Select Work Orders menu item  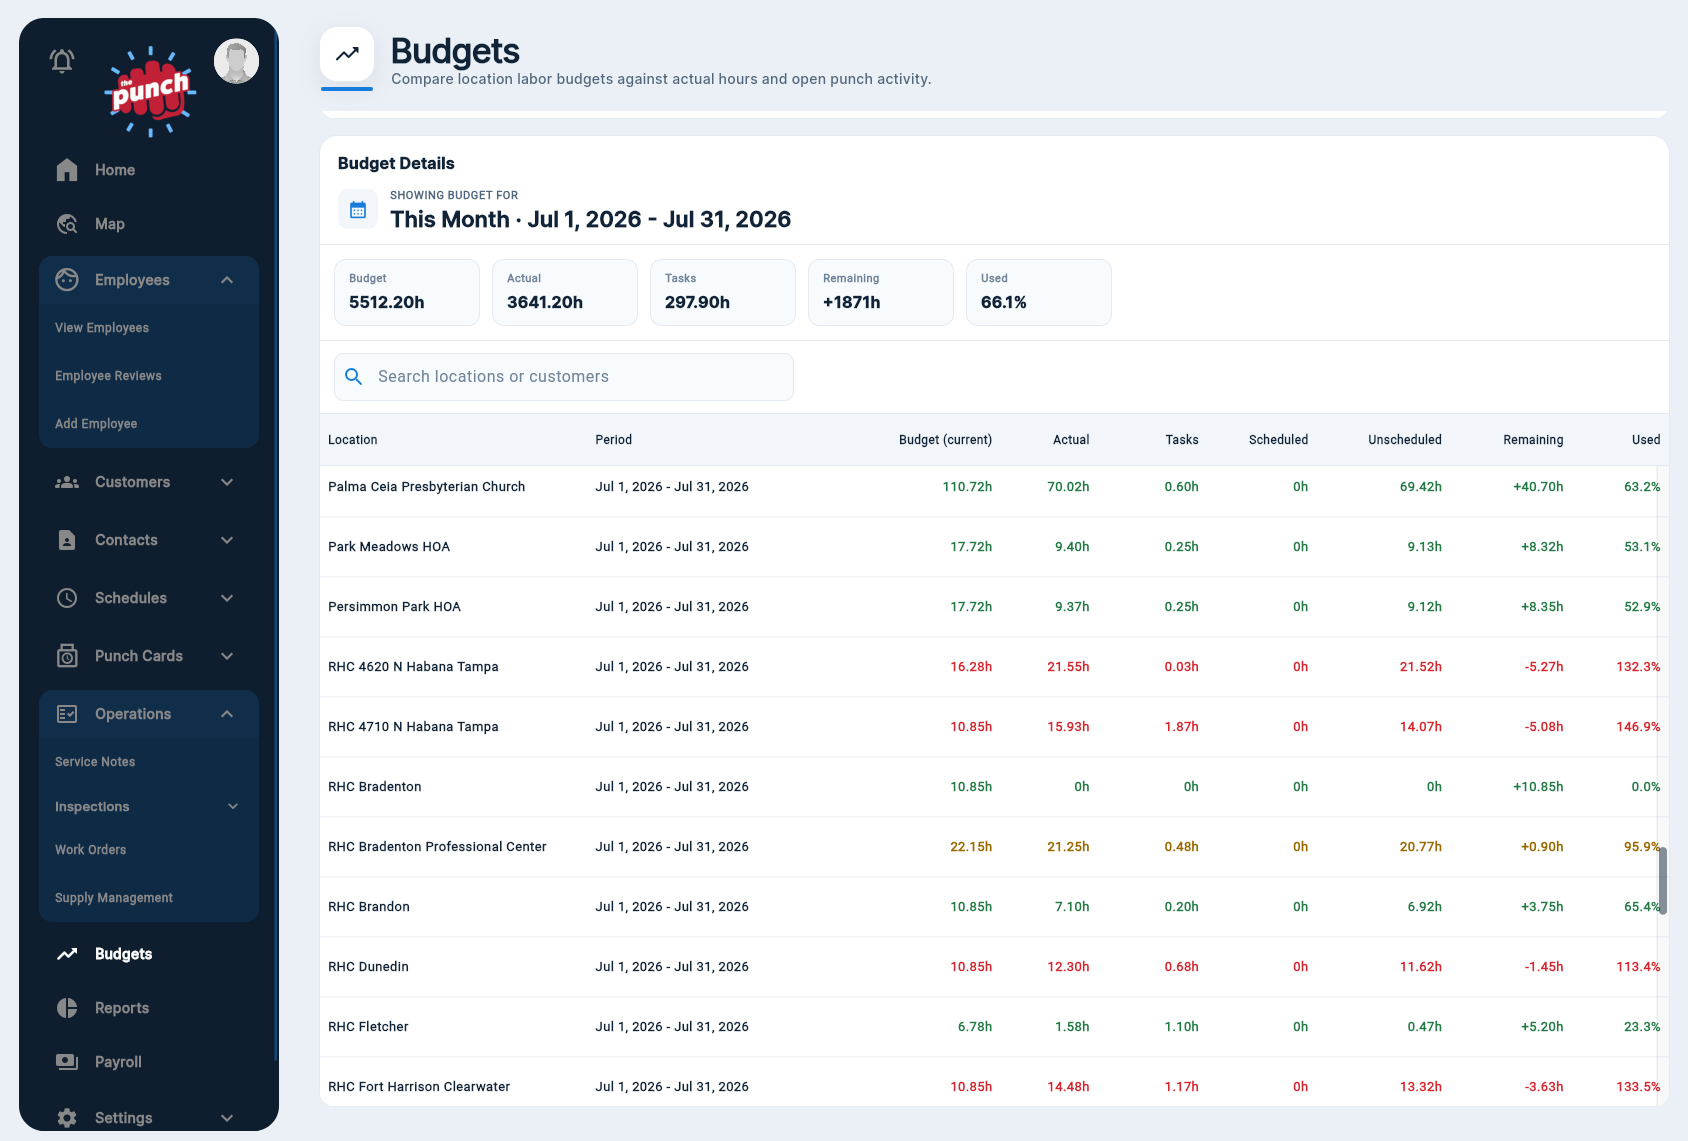pyautogui.click(x=91, y=850)
